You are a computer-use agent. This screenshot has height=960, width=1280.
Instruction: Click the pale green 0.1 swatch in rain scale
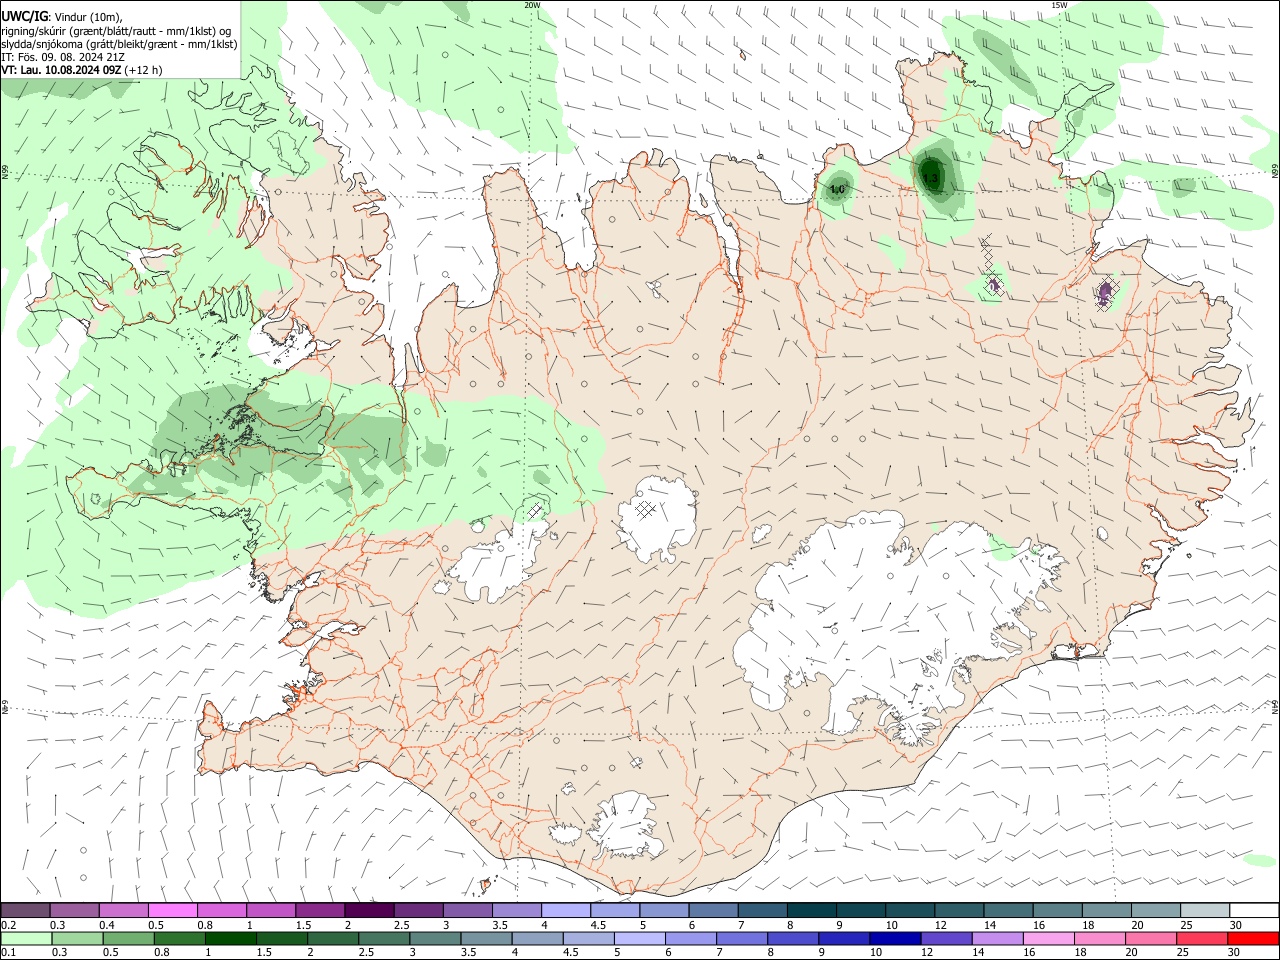pos(25,939)
